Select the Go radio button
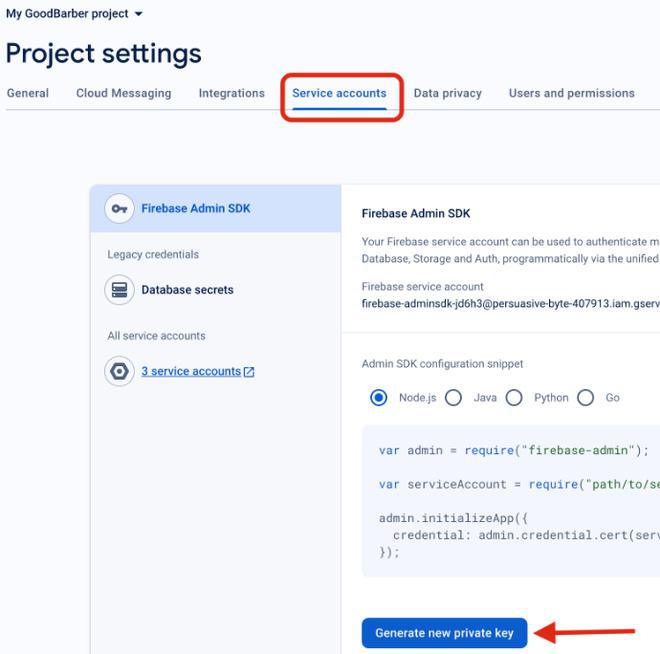 click(586, 398)
